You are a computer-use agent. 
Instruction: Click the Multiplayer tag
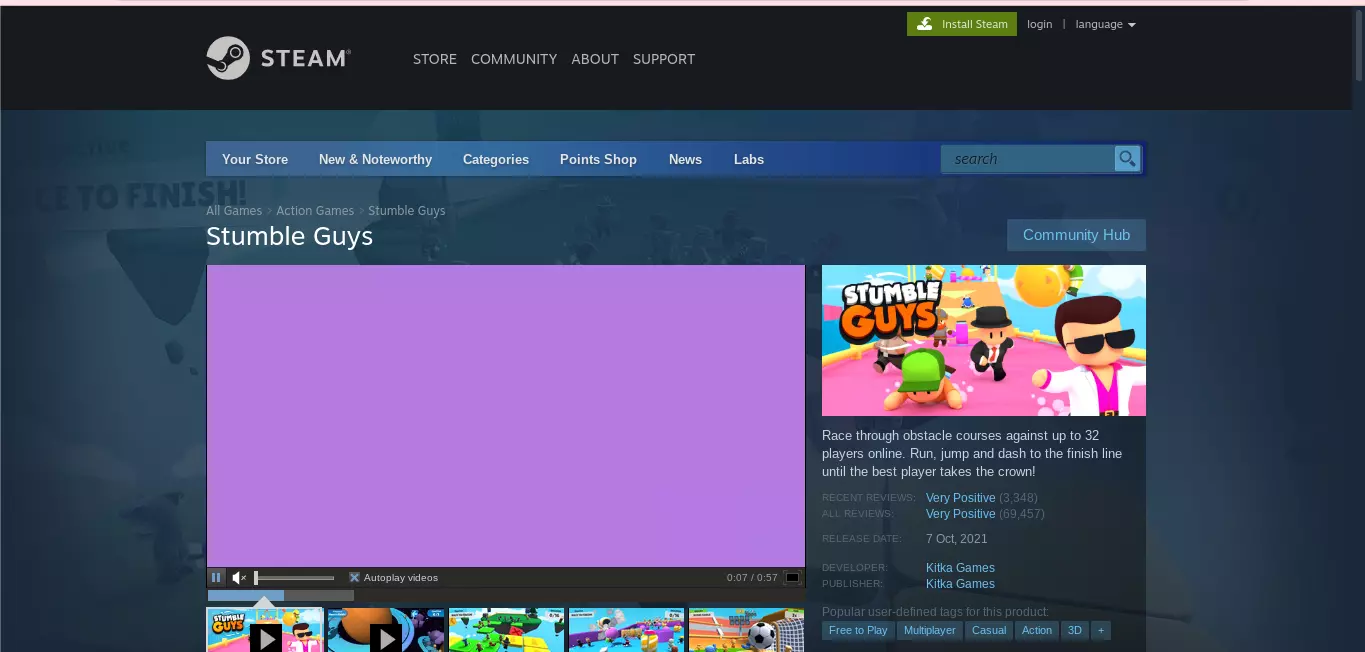930,630
